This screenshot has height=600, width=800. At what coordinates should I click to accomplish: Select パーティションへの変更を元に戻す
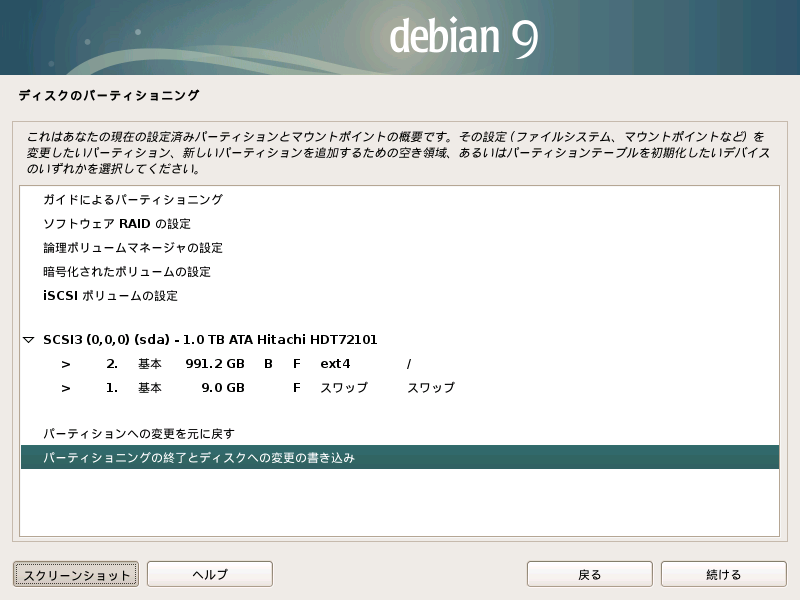click(x=138, y=434)
